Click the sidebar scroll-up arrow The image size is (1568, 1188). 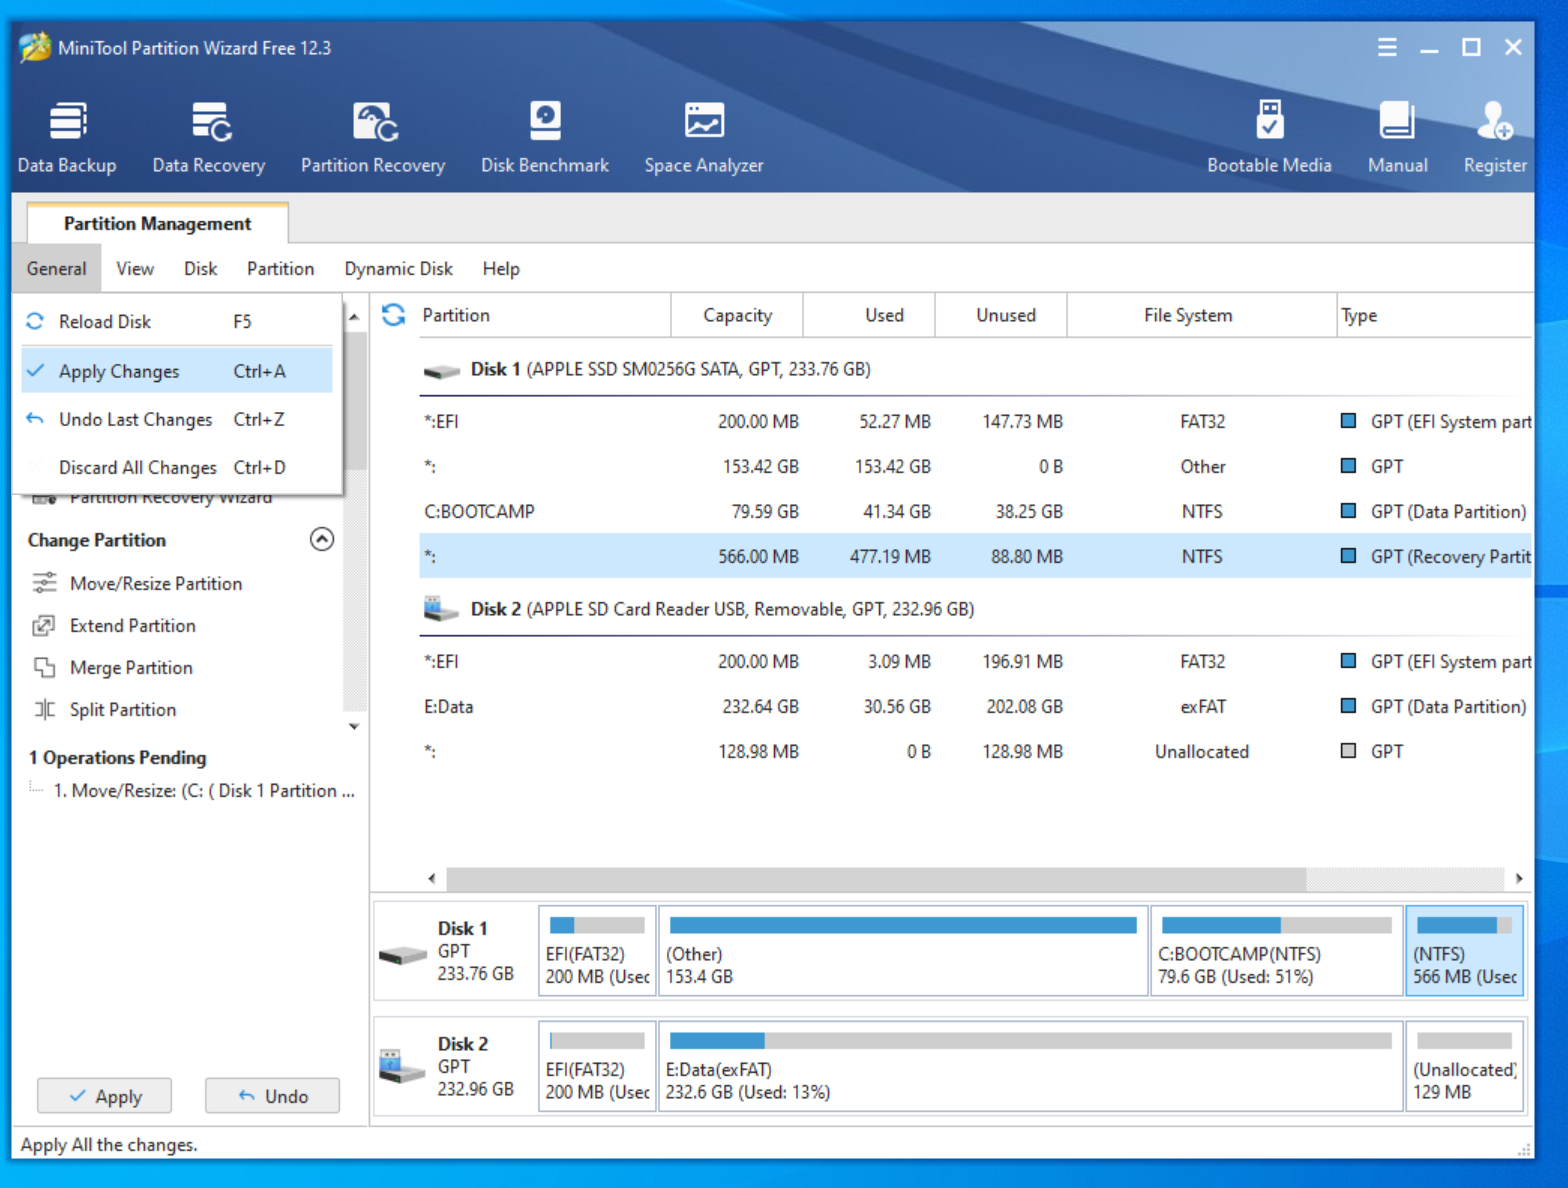coord(354,317)
